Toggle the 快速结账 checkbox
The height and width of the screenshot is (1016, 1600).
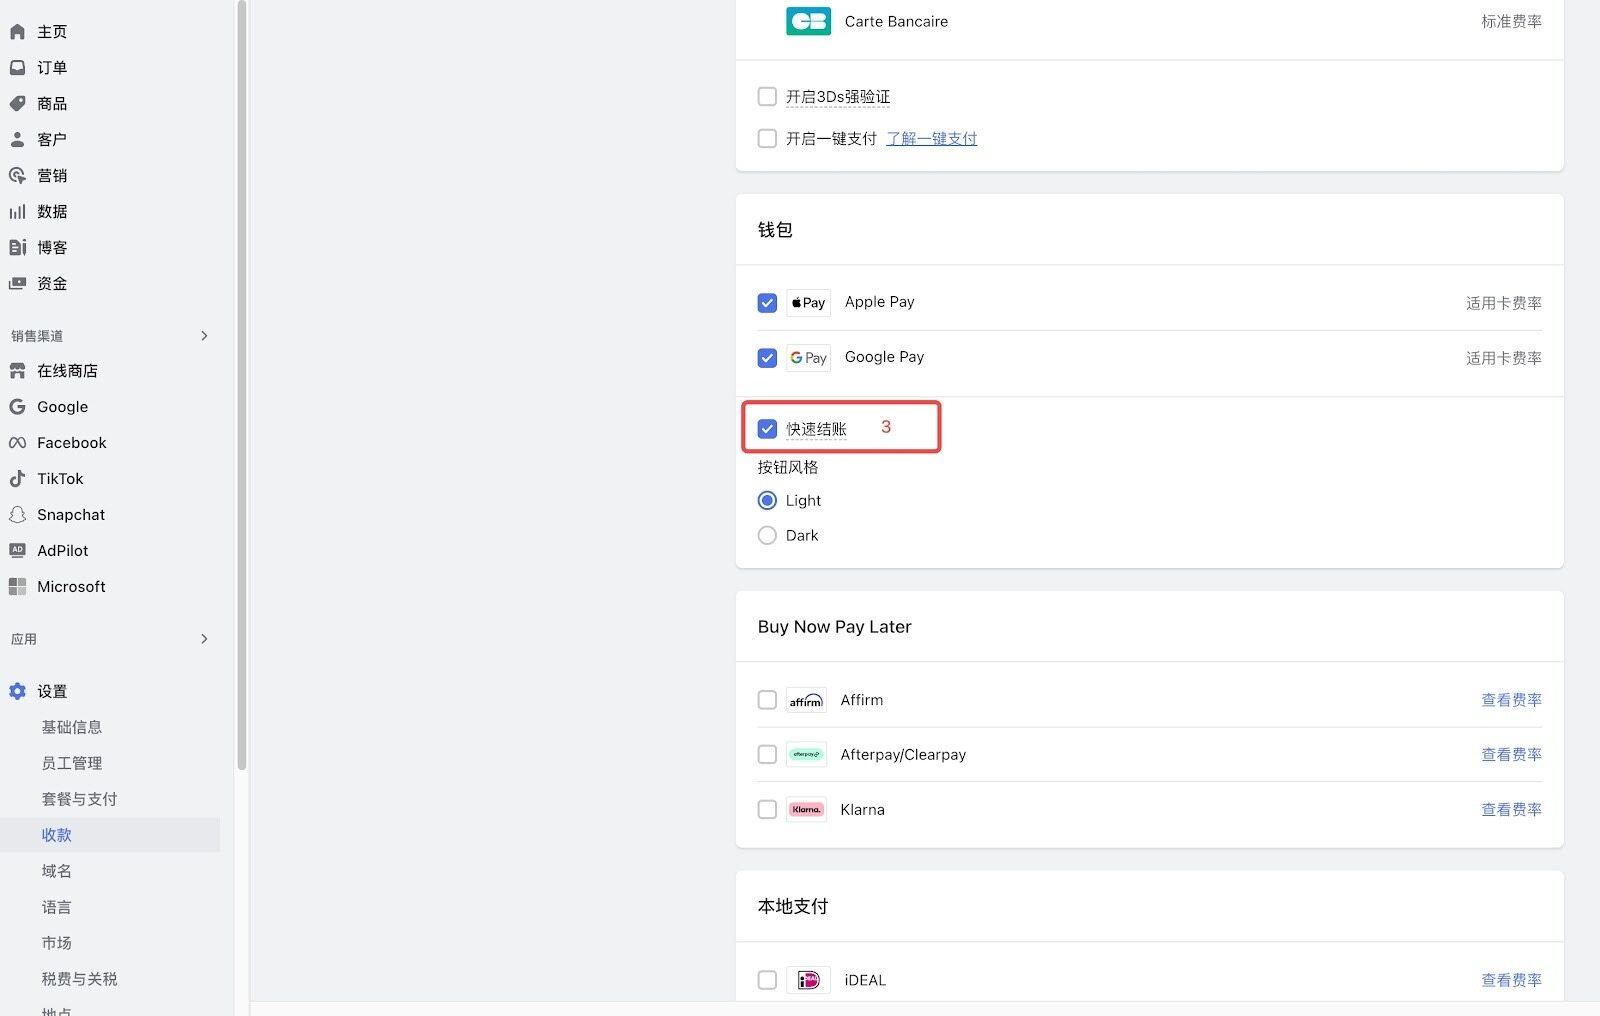(767, 429)
